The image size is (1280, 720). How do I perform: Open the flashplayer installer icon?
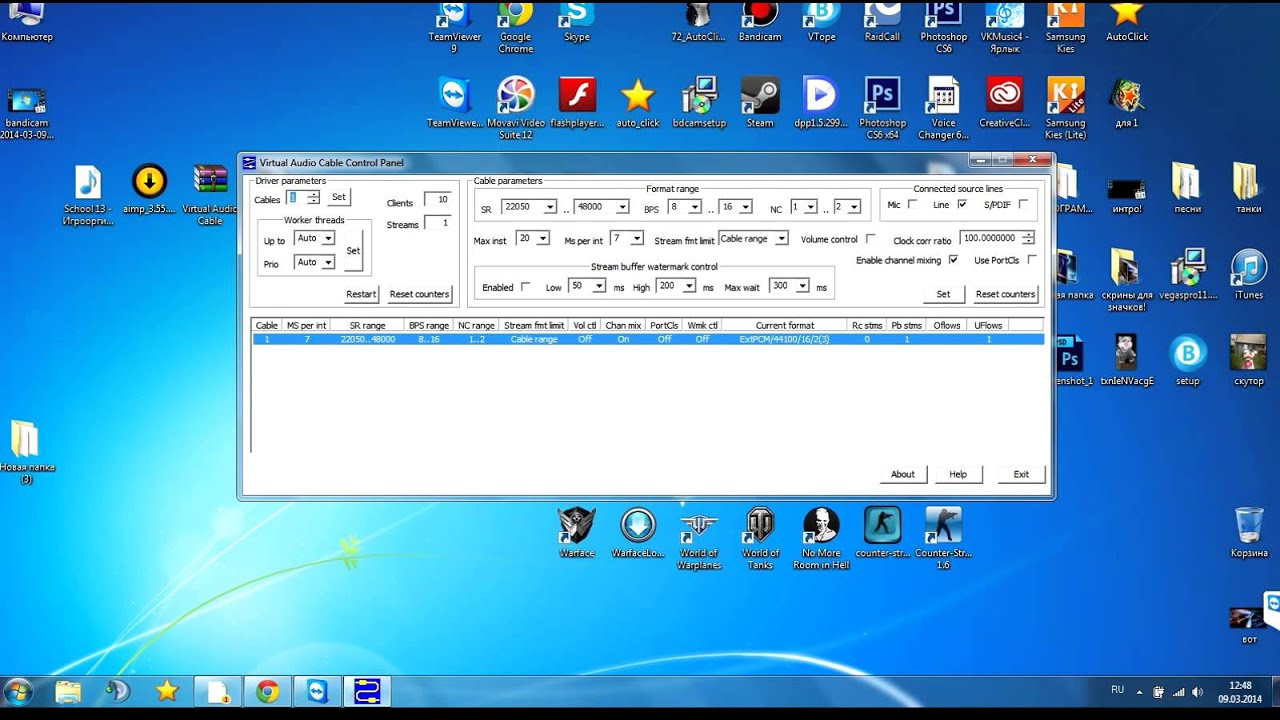coord(577,102)
